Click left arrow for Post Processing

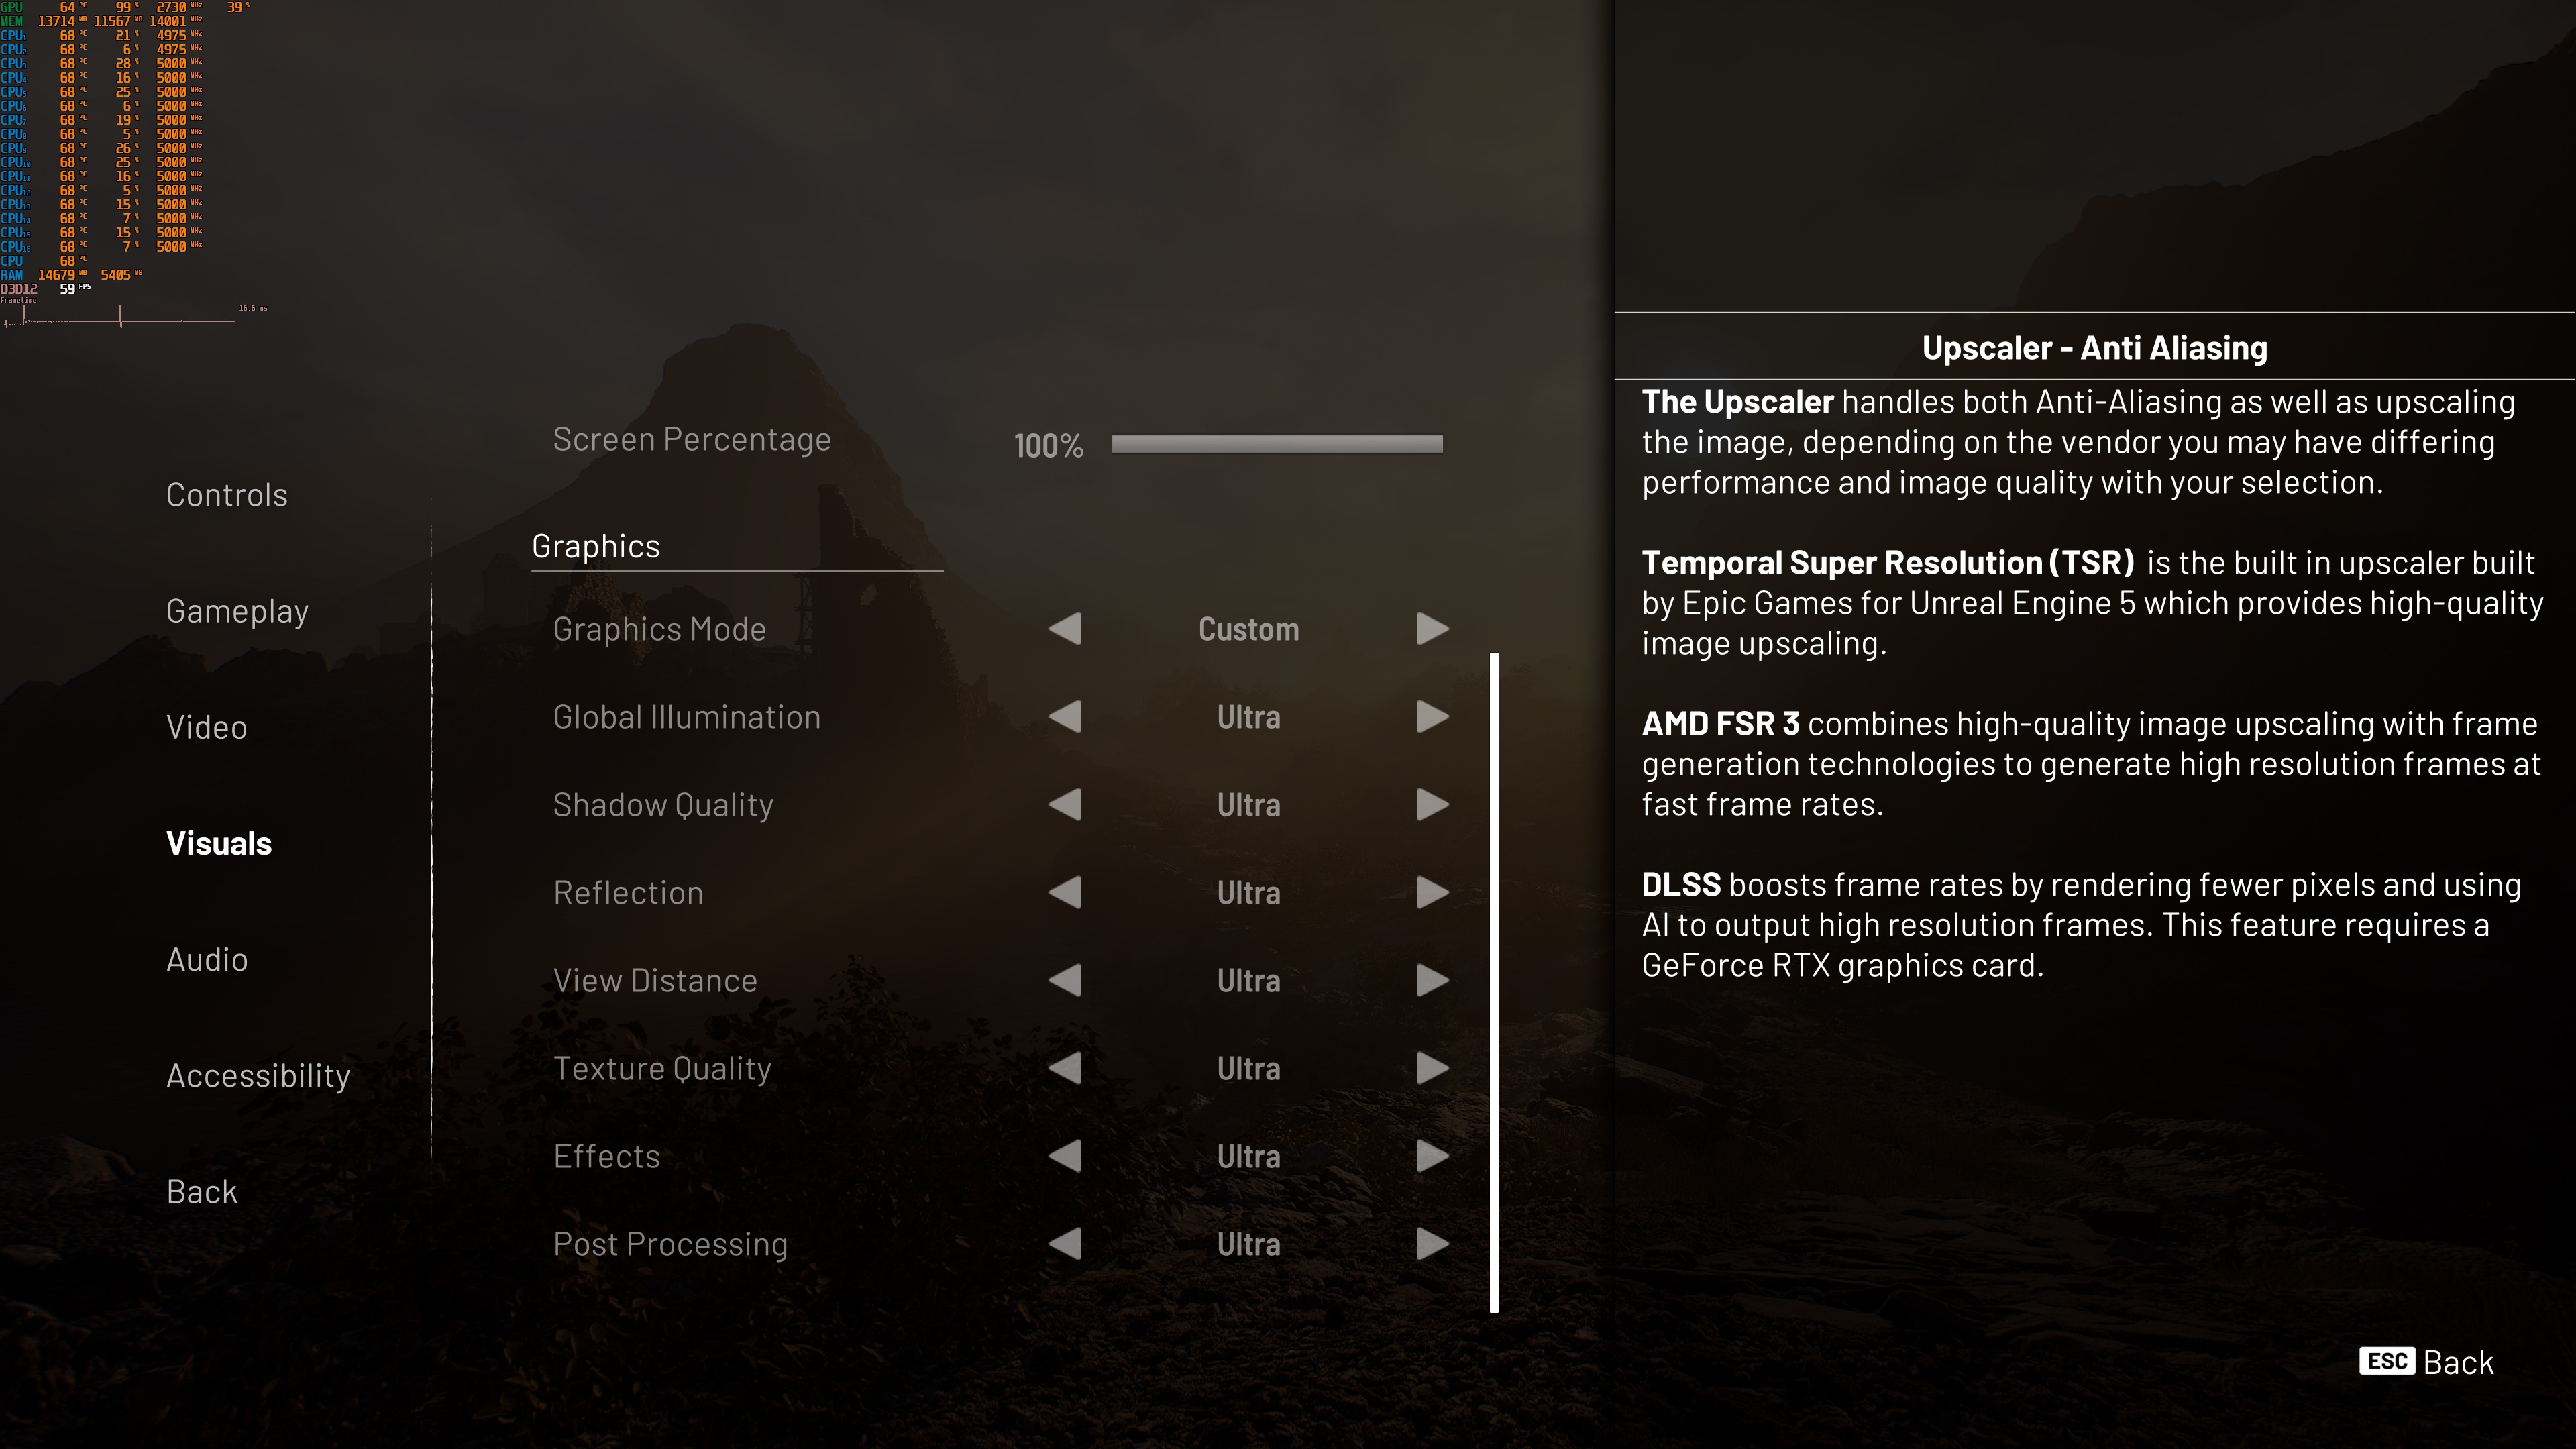coord(1066,1245)
